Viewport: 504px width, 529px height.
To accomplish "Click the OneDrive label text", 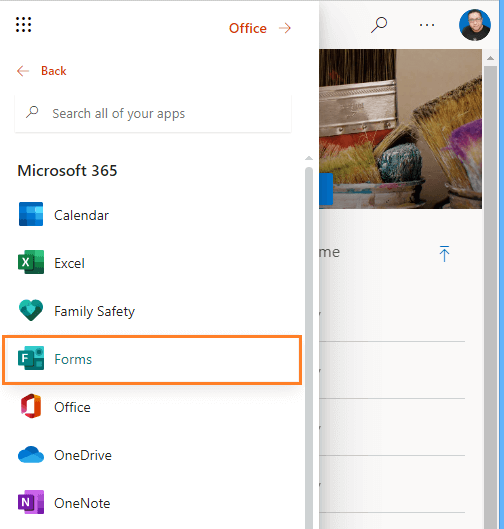I will pyautogui.click(x=83, y=455).
